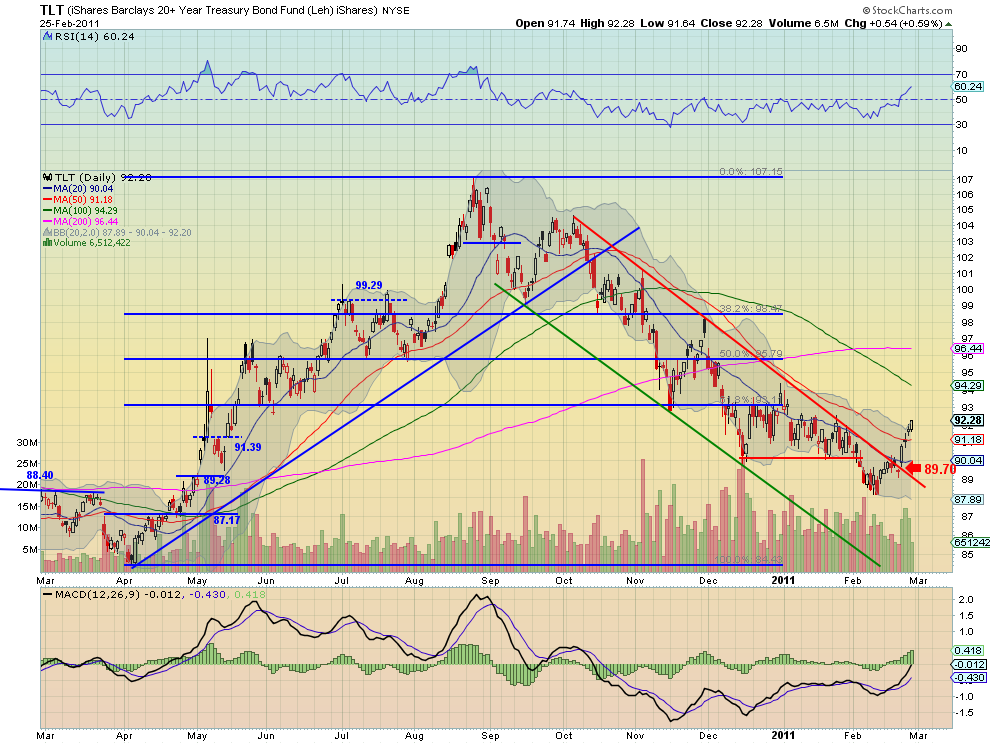Click the -0.430 MACD signal tag
Viewport: 990px width, 744px height.
point(967,678)
